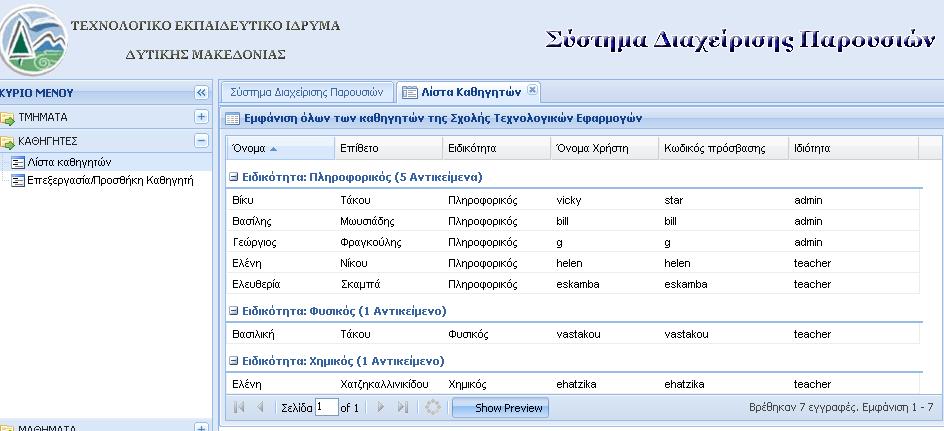944x431 pixels.
Task: Select the Βίκυ row name cell
Action: coord(281,200)
